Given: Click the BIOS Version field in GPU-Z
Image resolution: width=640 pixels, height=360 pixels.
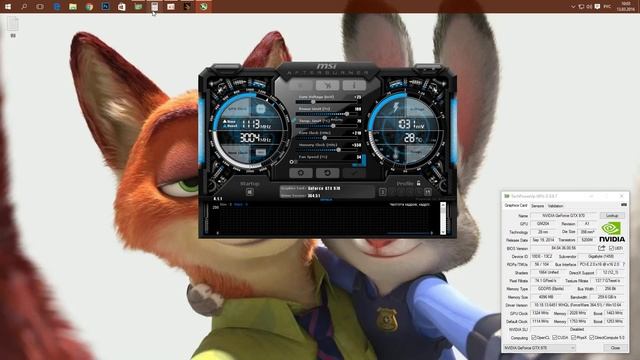Looking at the screenshot, I should tap(563, 248).
